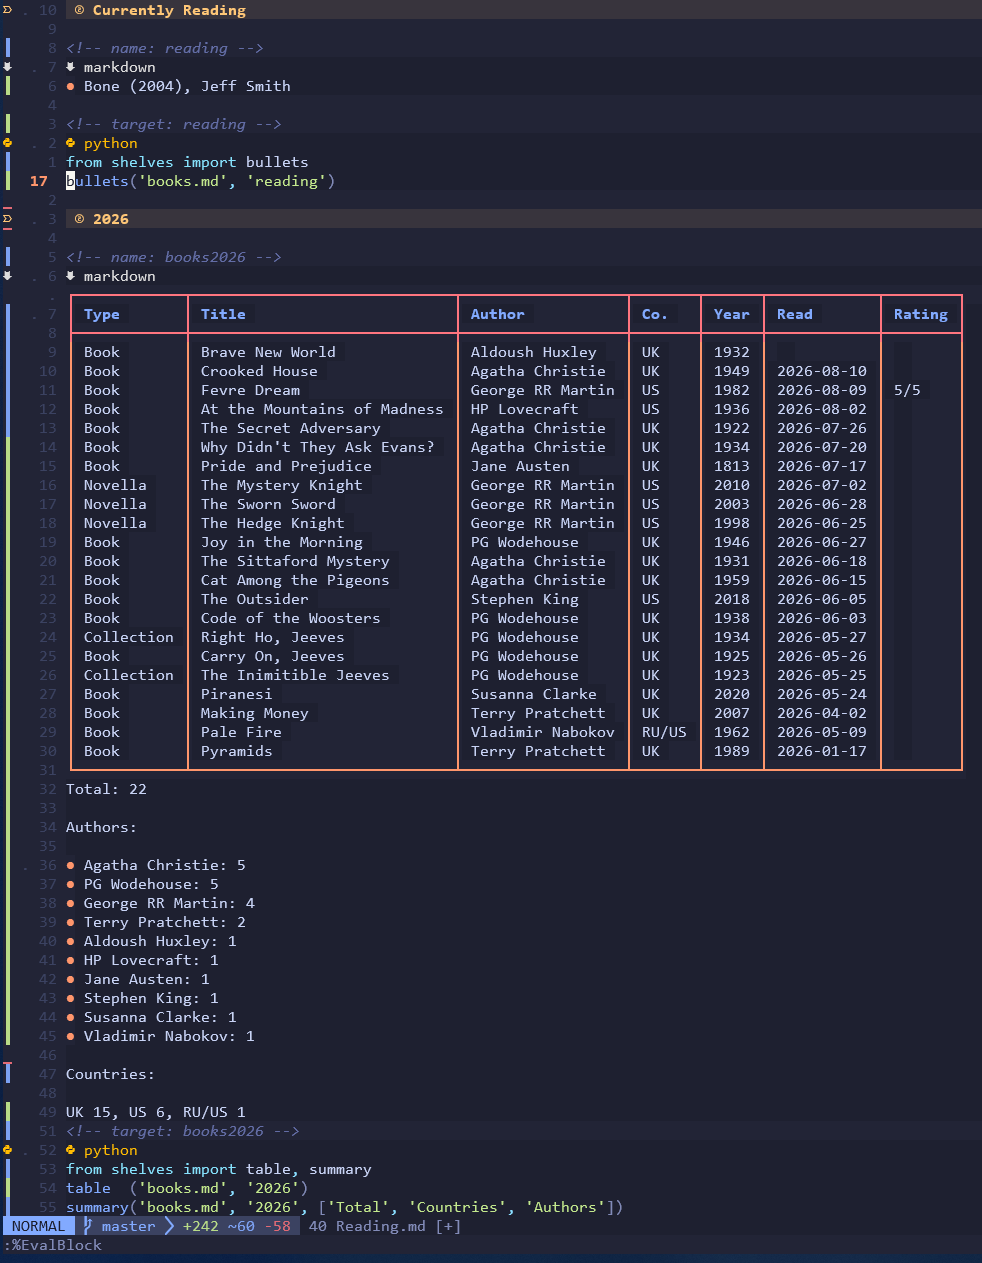
Task: Click the table ('books.md', '2026') code line
Action: [187, 1188]
